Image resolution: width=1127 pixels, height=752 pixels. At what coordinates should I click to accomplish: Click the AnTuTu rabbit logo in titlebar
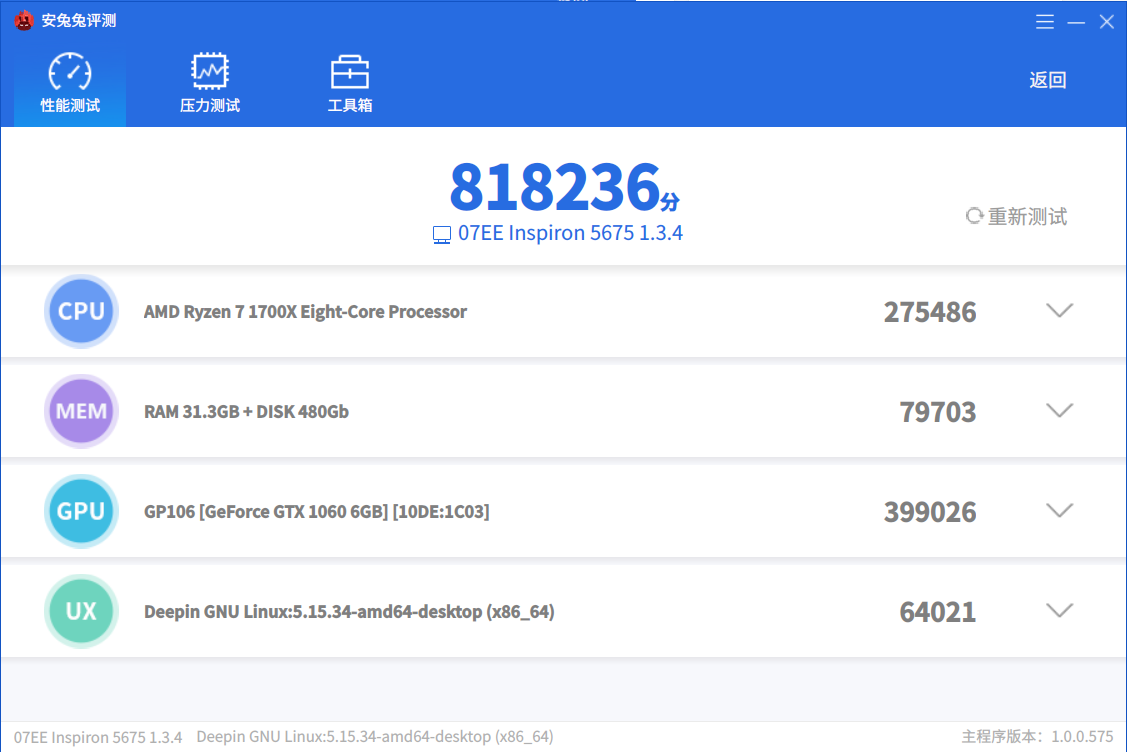tap(23, 20)
